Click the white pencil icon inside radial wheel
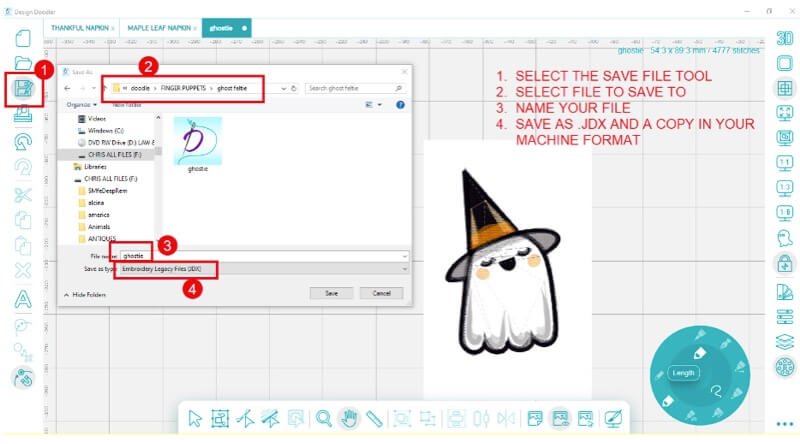Screen dimensions: 800x444 (x=699, y=353)
